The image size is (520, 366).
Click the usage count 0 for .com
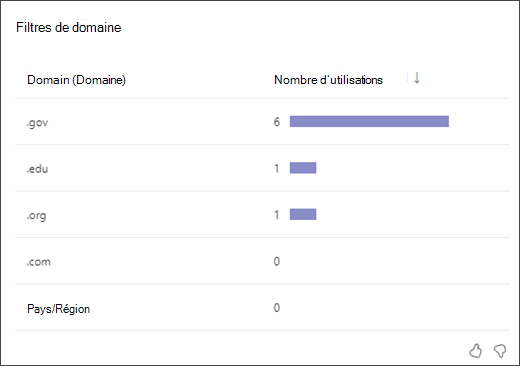point(277,261)
